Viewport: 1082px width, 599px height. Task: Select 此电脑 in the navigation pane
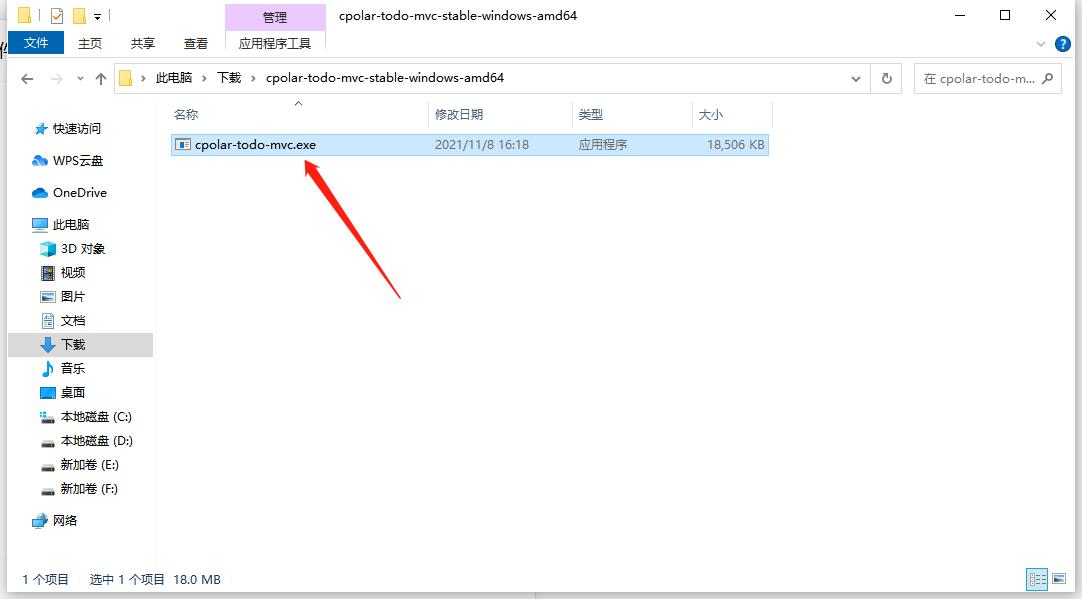coord(70,224)
